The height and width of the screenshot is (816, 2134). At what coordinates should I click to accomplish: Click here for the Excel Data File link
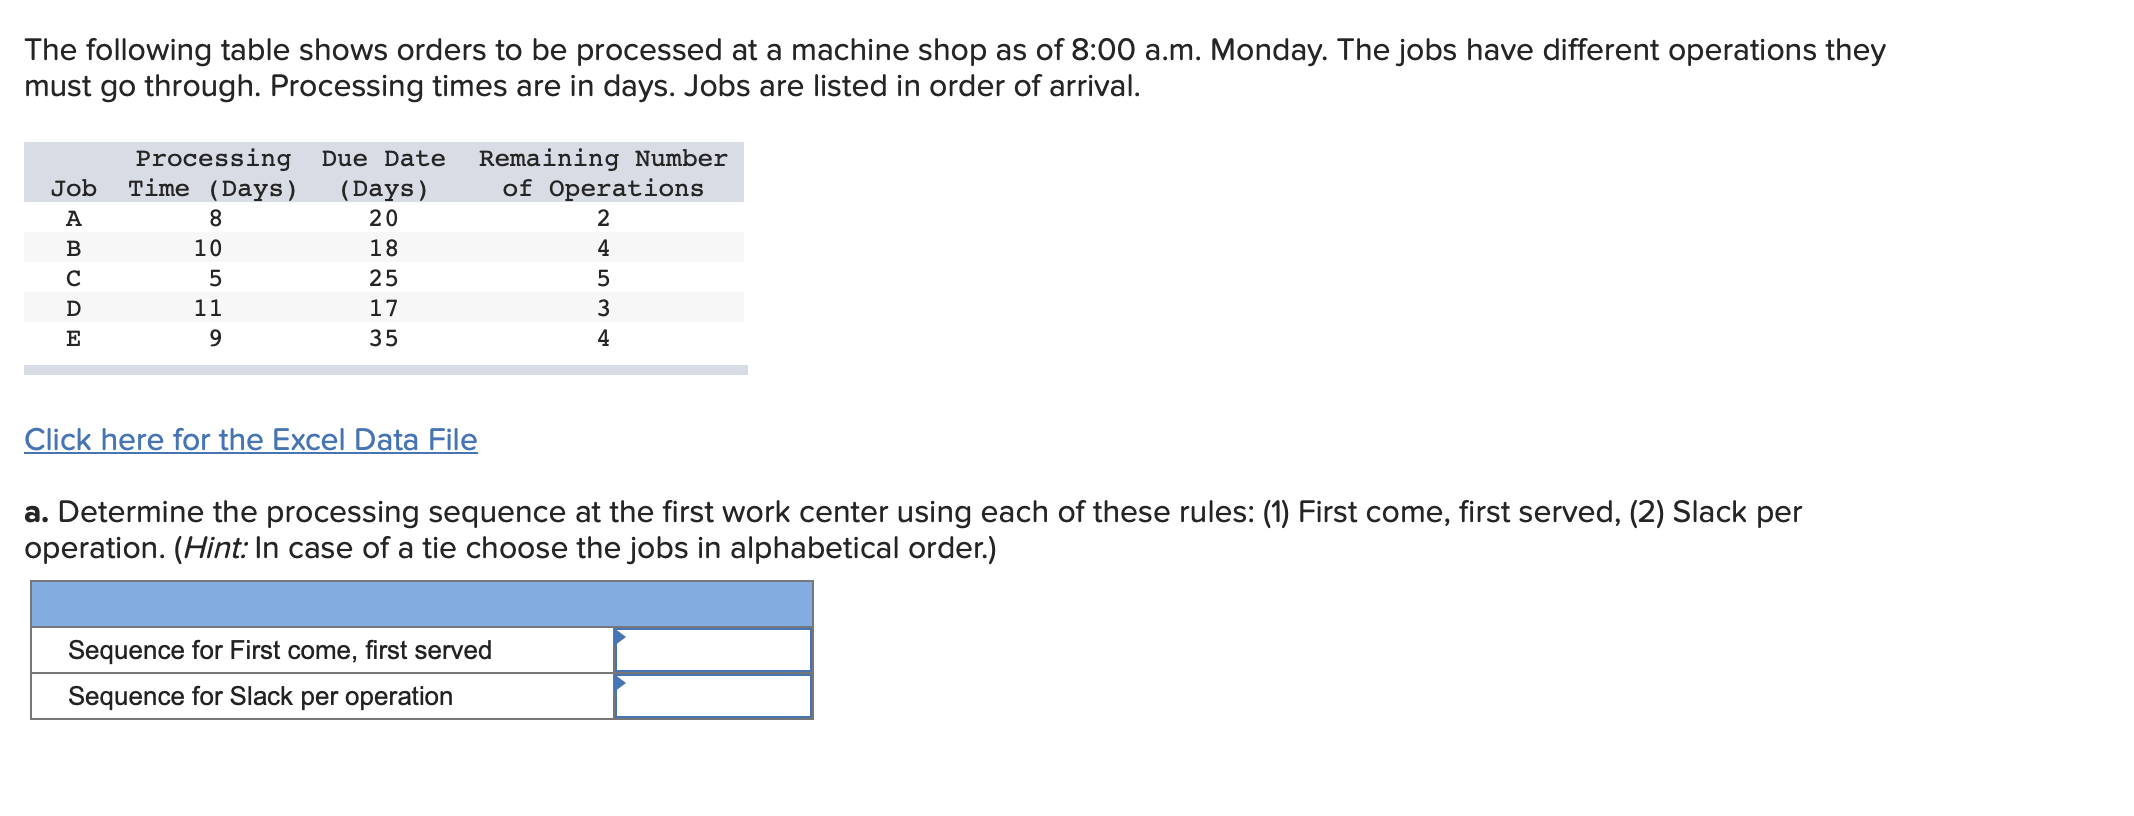(x=249, y=440)
